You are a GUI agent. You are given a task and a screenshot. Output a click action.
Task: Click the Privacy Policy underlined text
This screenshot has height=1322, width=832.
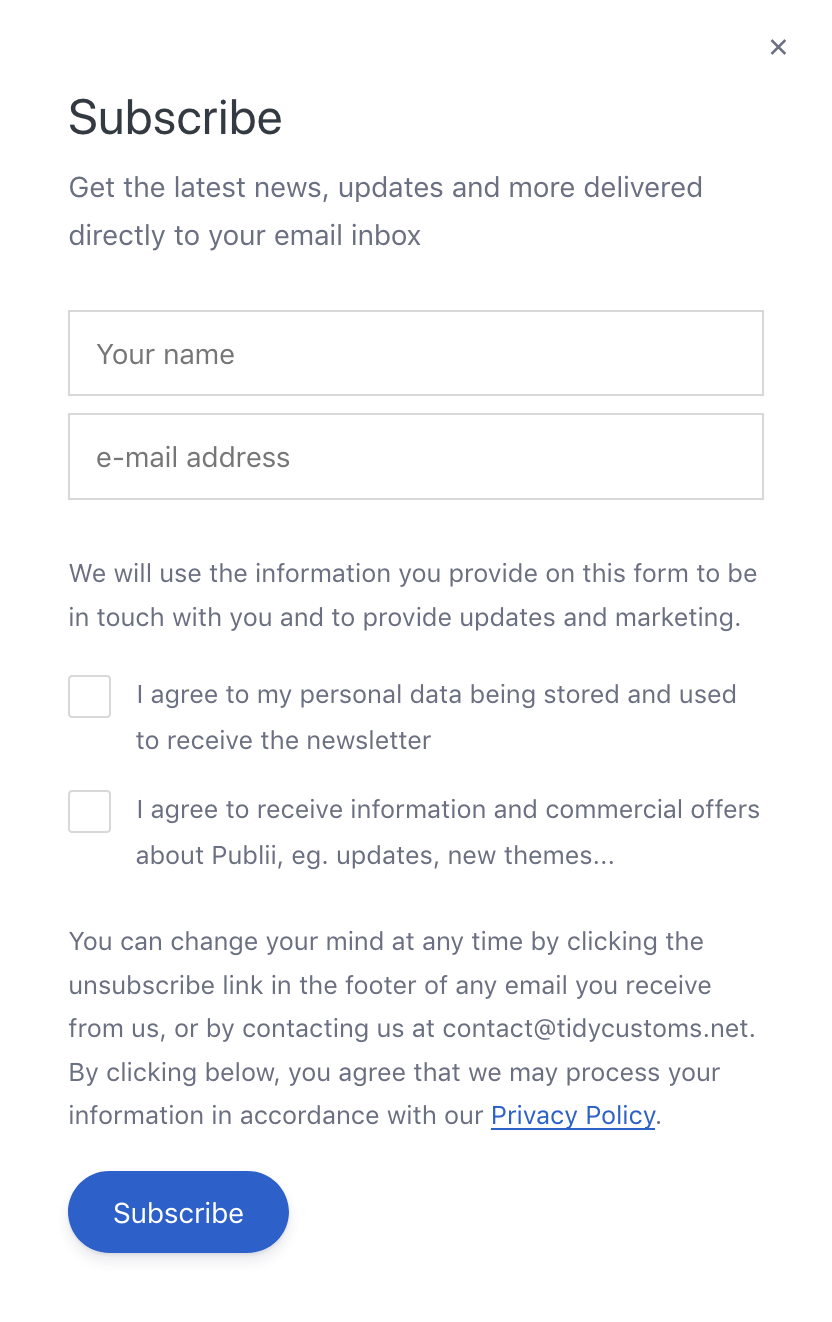572,1115
